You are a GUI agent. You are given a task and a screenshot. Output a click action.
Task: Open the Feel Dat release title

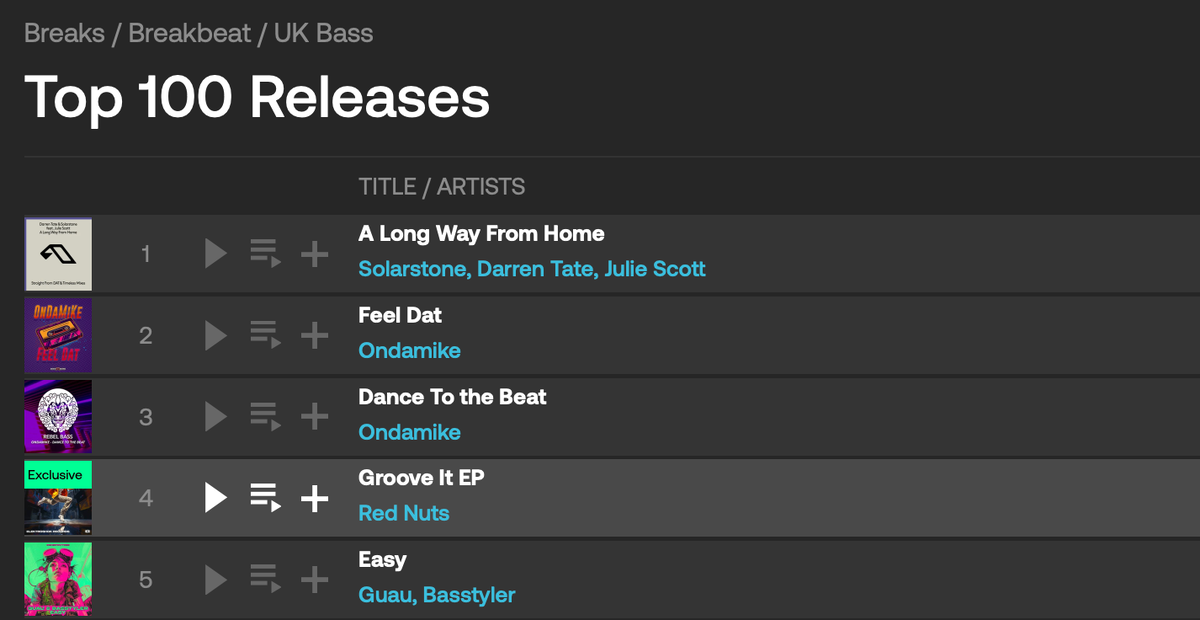(400, 315)
